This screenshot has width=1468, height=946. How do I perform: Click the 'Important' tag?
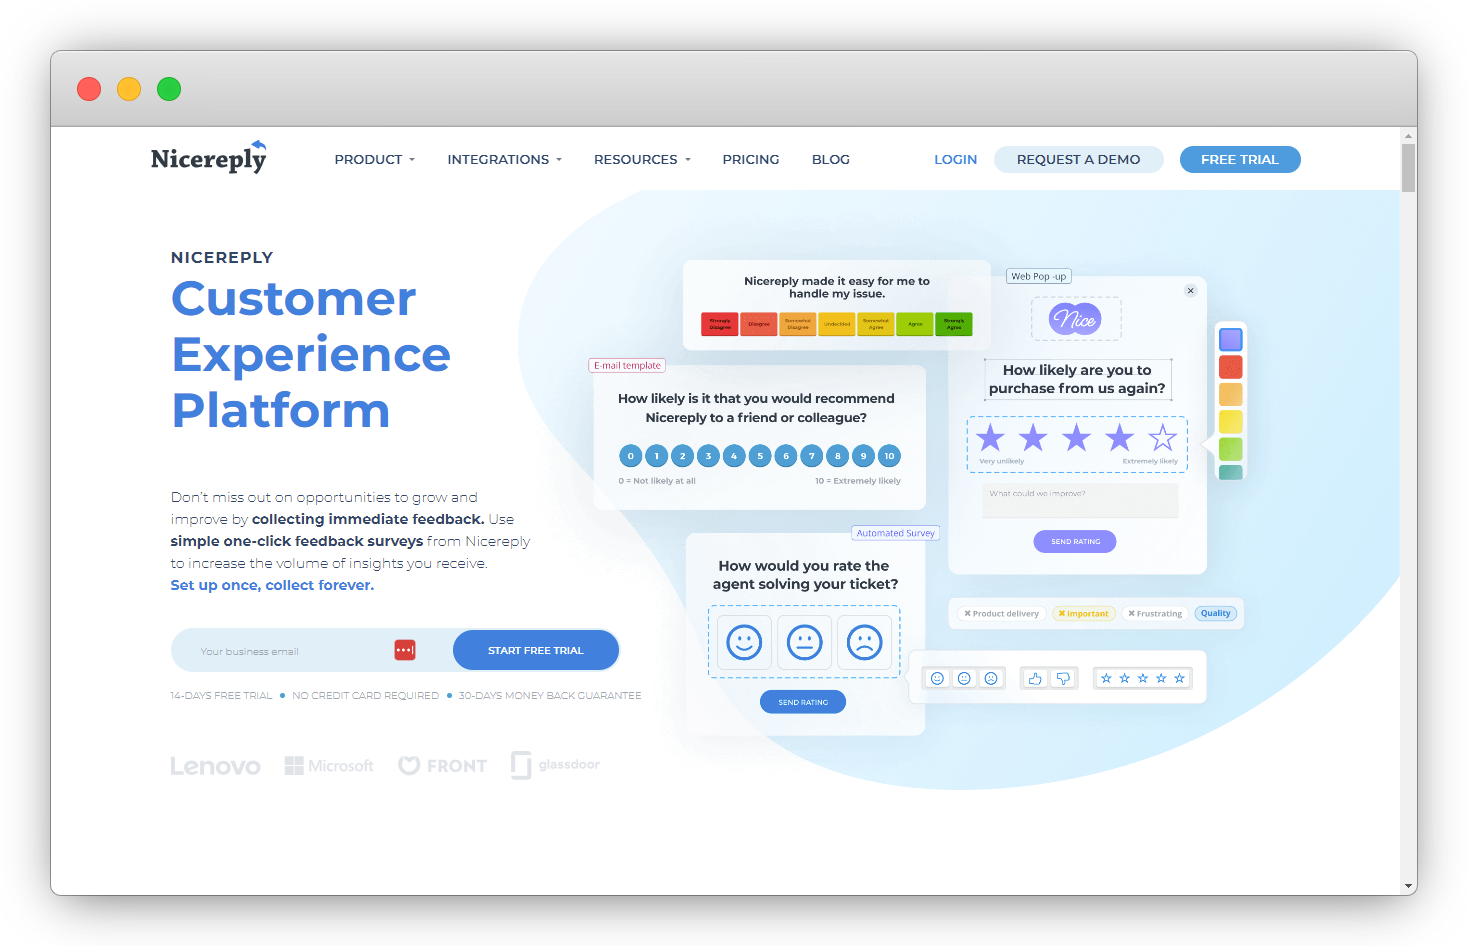[x=1084, y=613]
